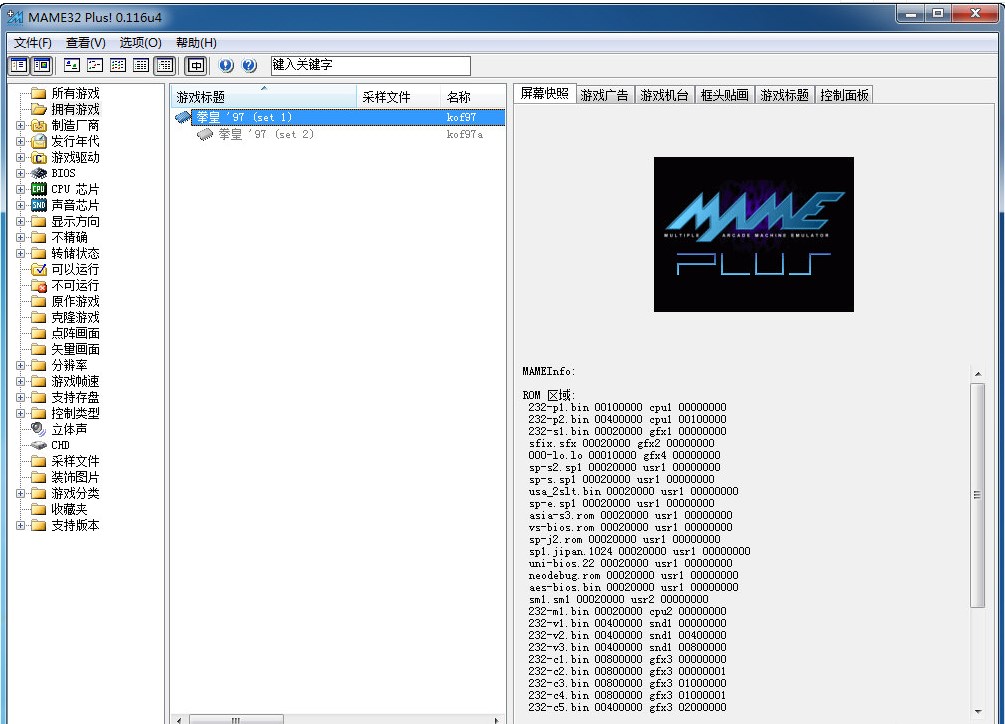Viewport: 1005px width, 724px height.
Task: Expand the 游戏驱动 tree node
Action: (21, 158)
